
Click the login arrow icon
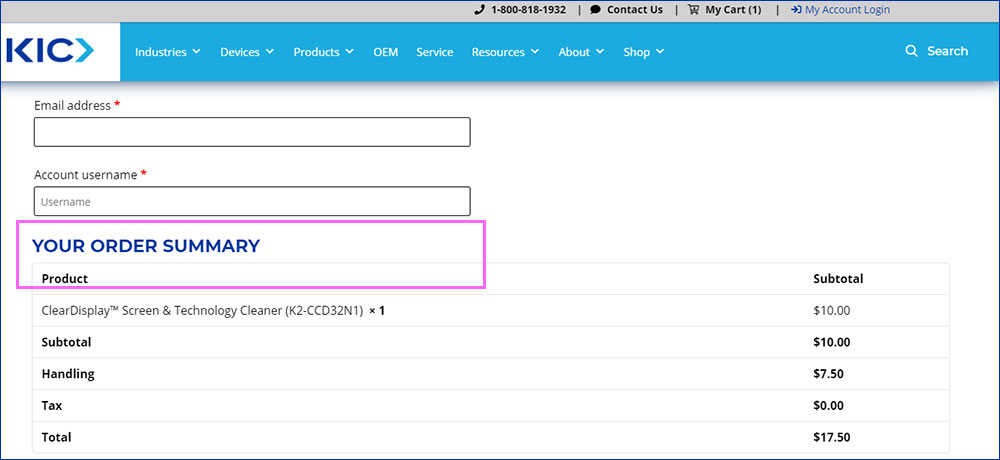point(796,10)
